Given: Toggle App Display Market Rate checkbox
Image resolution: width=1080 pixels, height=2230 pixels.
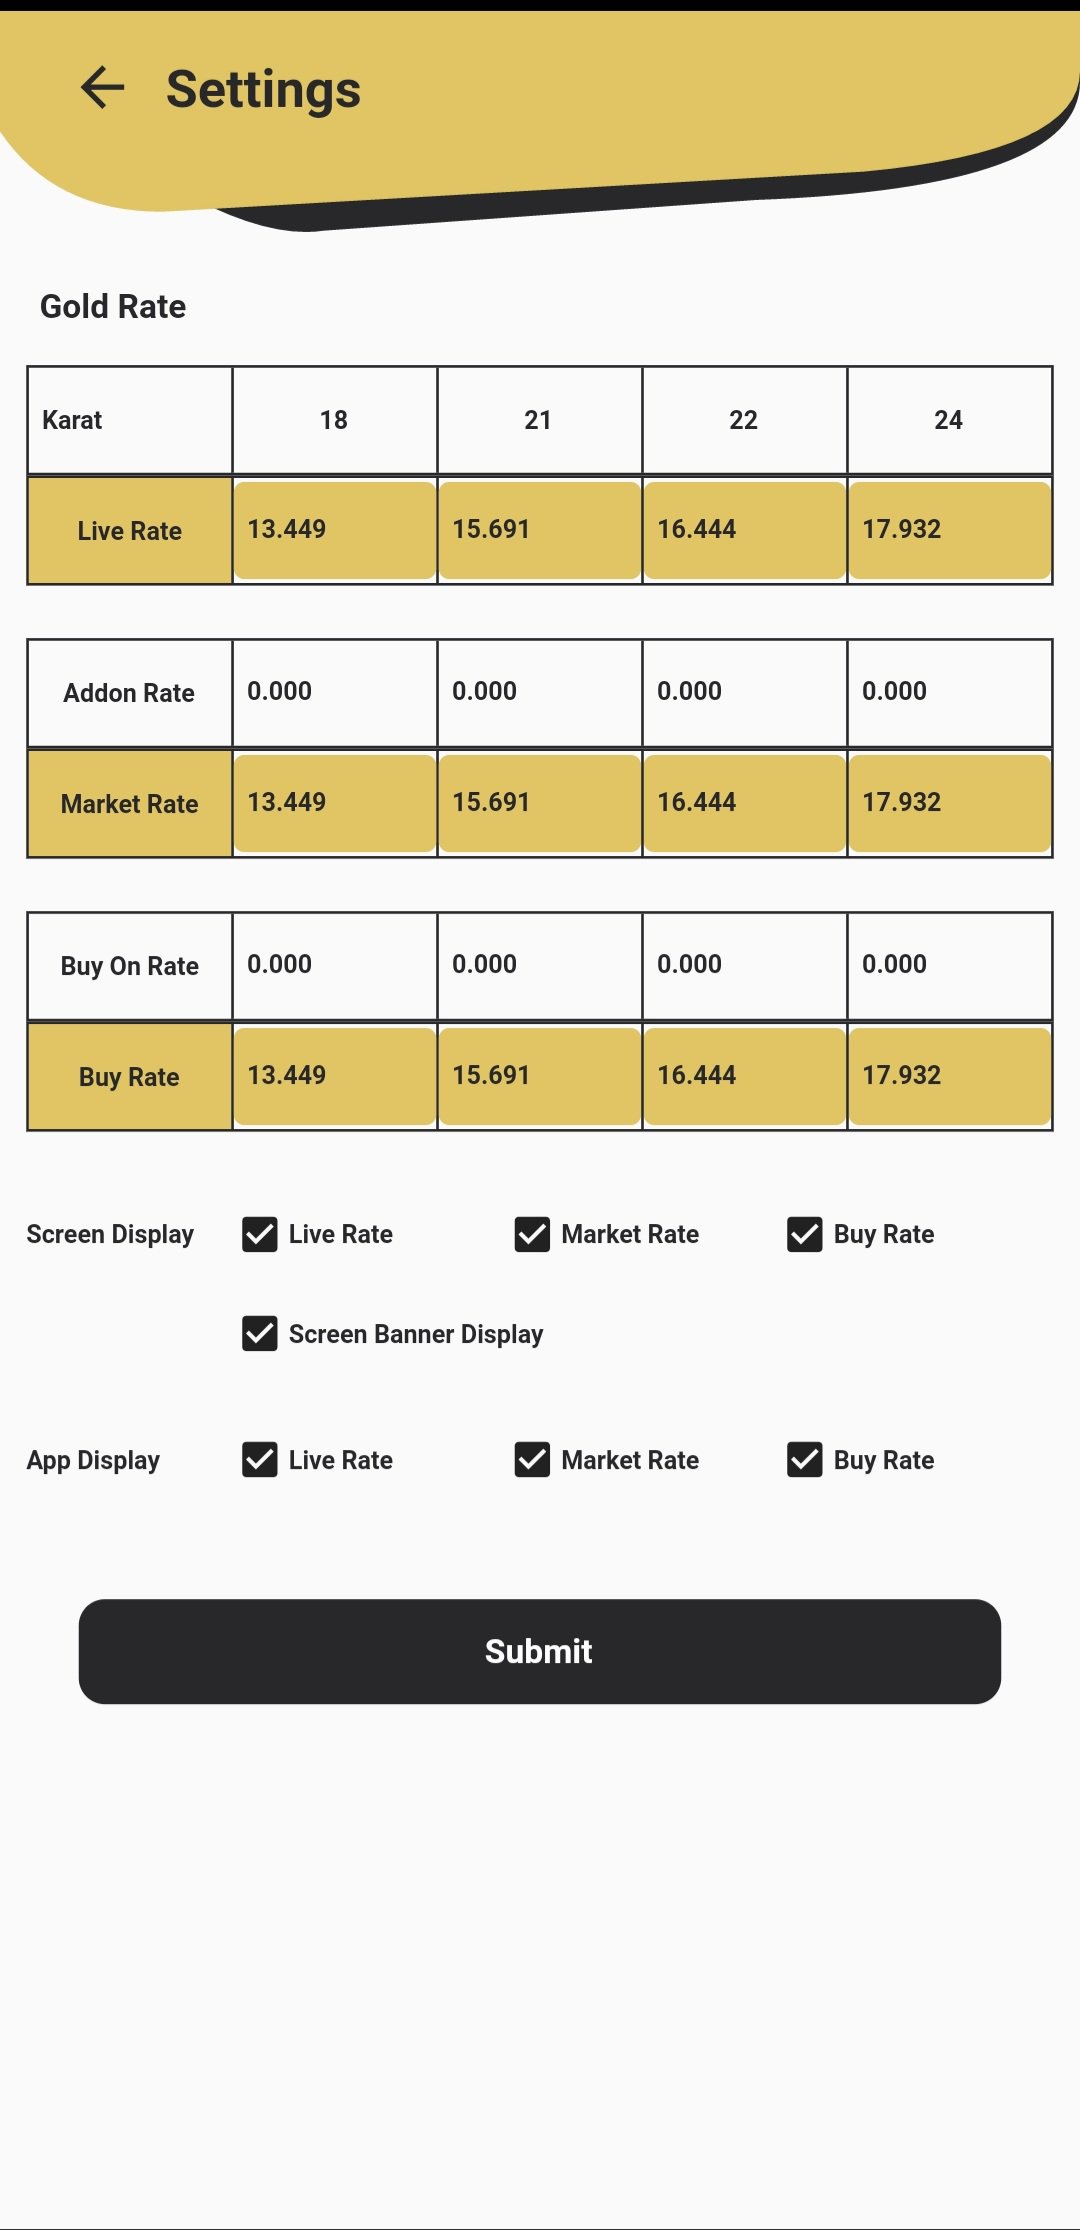Looking at the screenshot, I should [532, 1460].
